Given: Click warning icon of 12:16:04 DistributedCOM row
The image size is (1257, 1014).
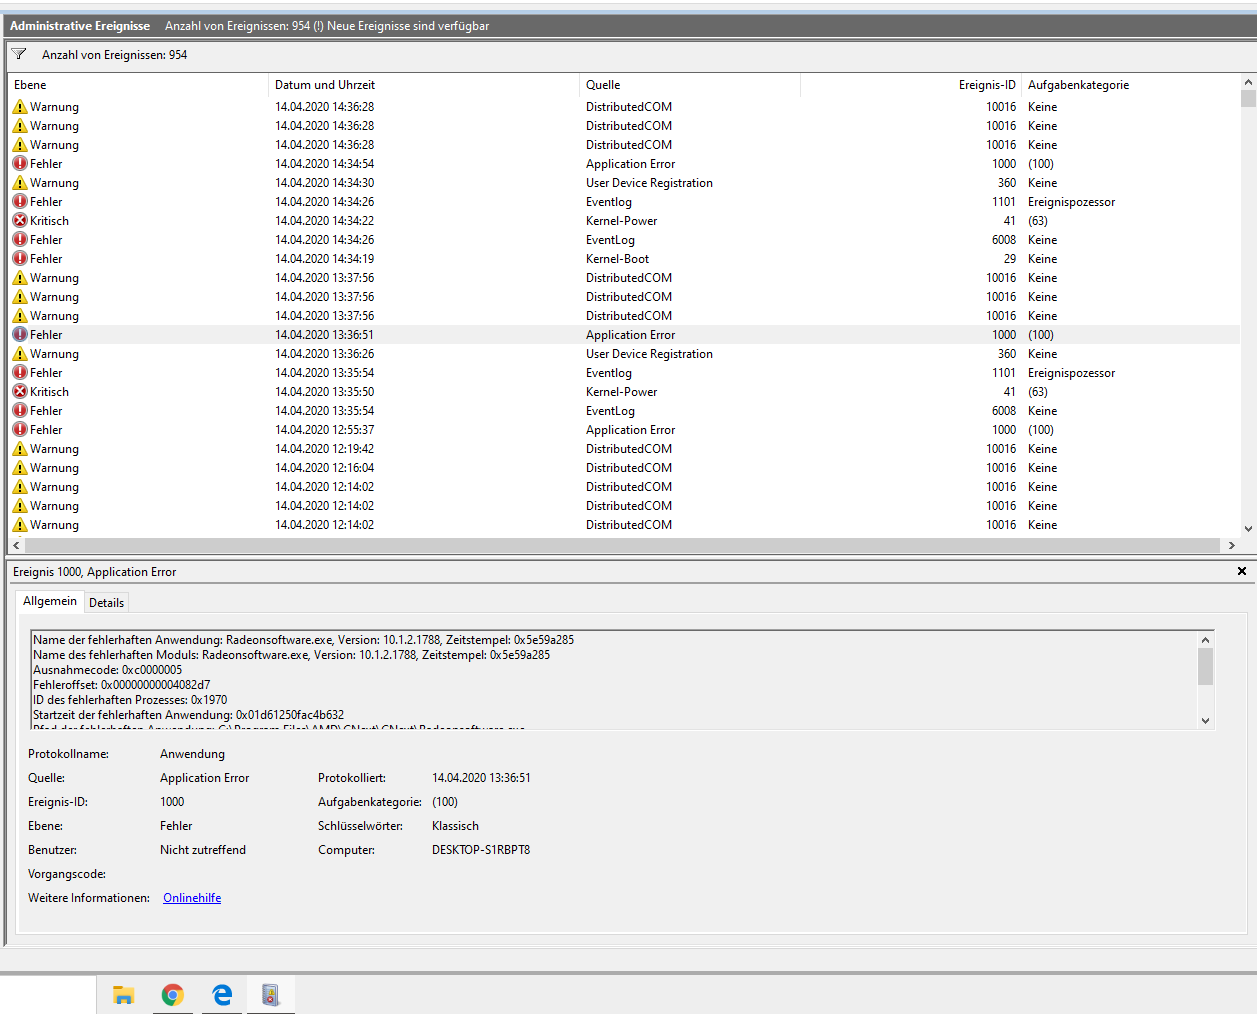Looking at the screenshot, I should [20, 468].
